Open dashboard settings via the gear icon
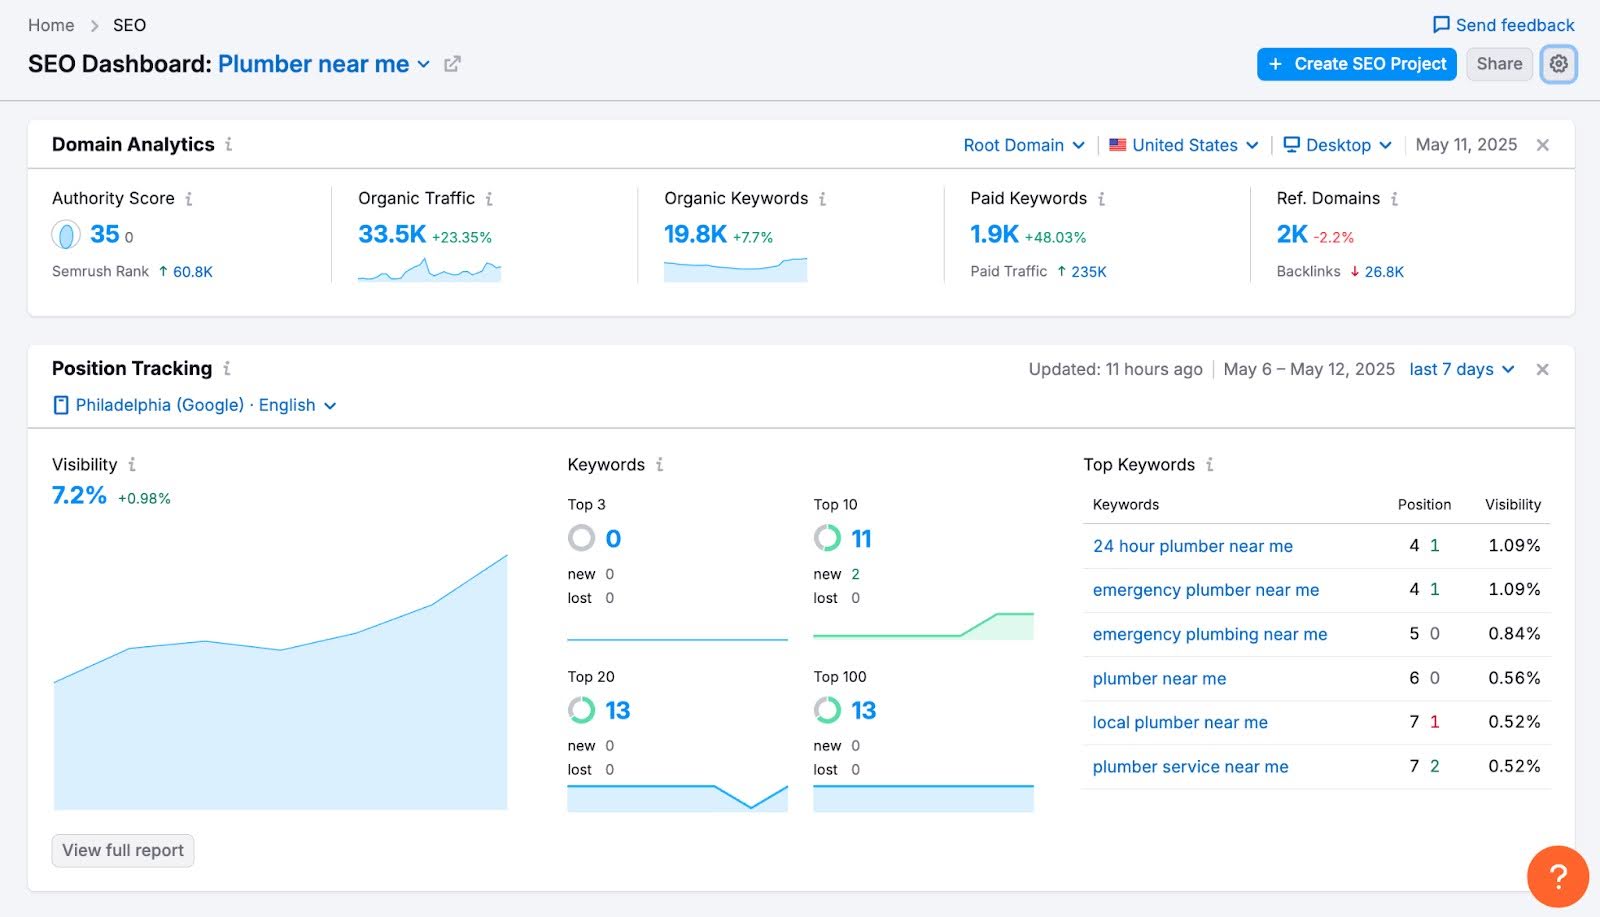The width and height of the screenshot is (1600, 917). (1558, 63)
